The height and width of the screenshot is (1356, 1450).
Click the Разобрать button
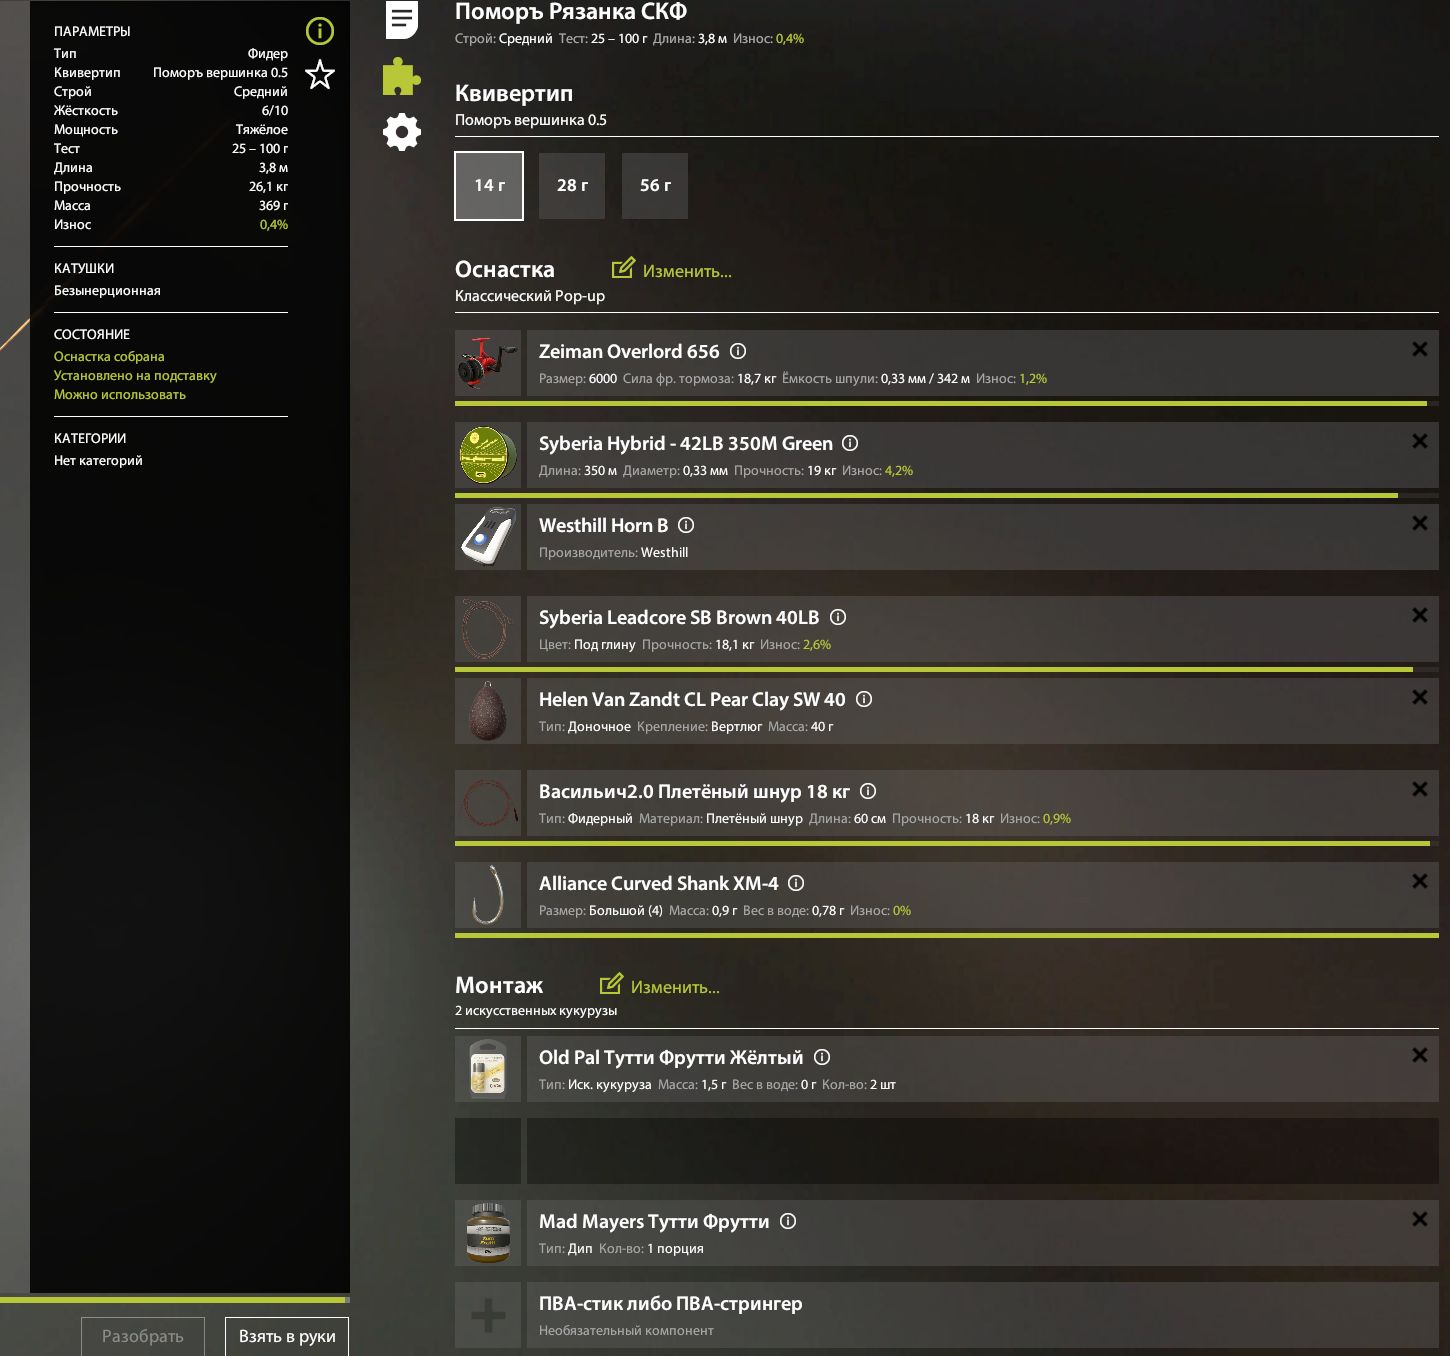(143, 1336)
